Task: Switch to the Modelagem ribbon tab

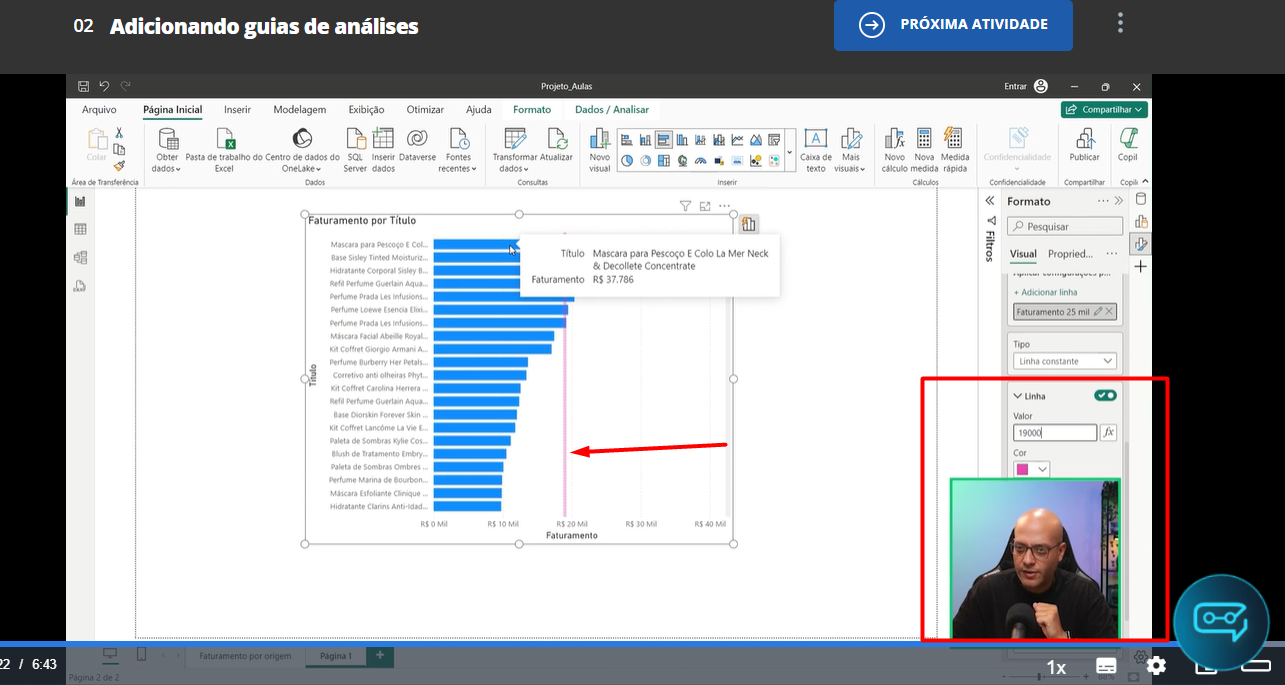Action: pyautogui.click(x=299, y=110)
